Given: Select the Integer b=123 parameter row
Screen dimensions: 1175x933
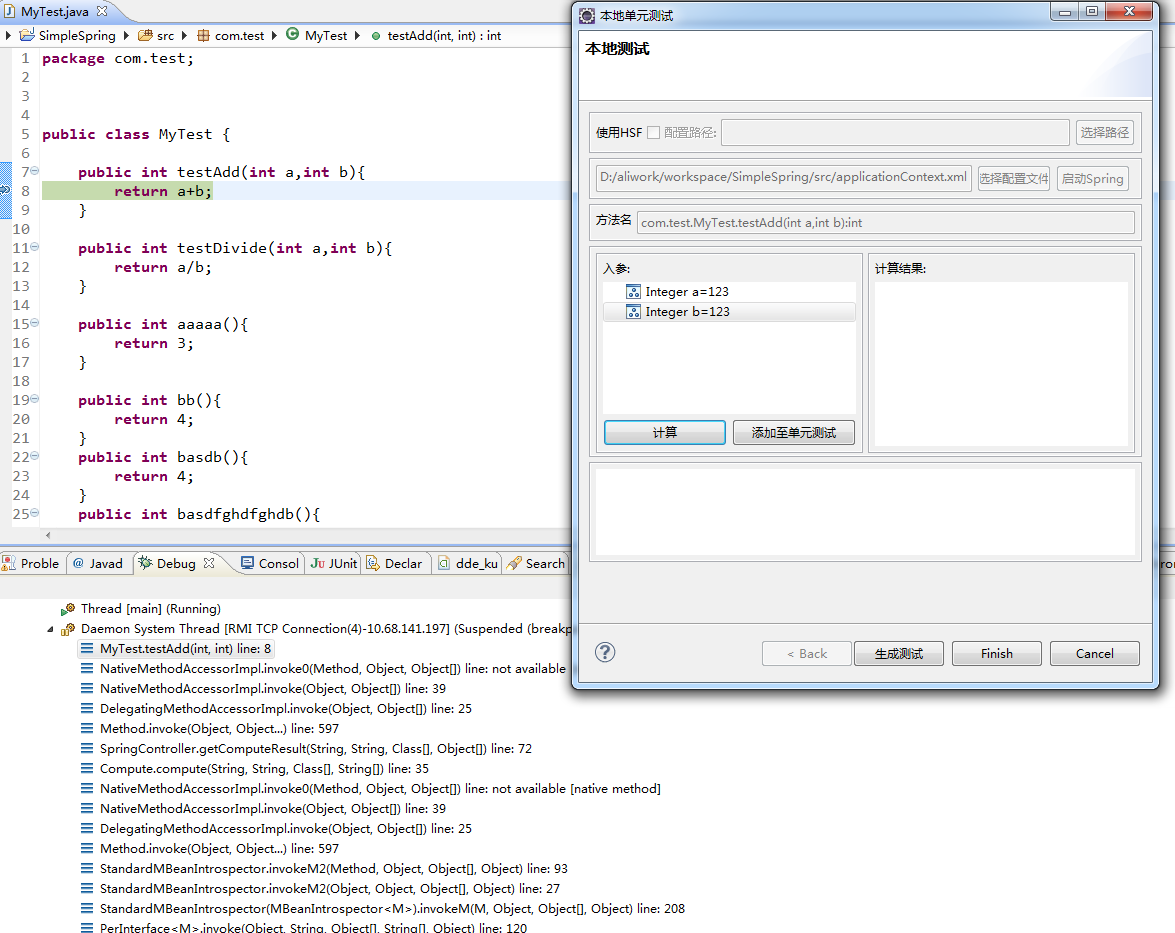Looking at the screenshot, I should tap(728, 312).
